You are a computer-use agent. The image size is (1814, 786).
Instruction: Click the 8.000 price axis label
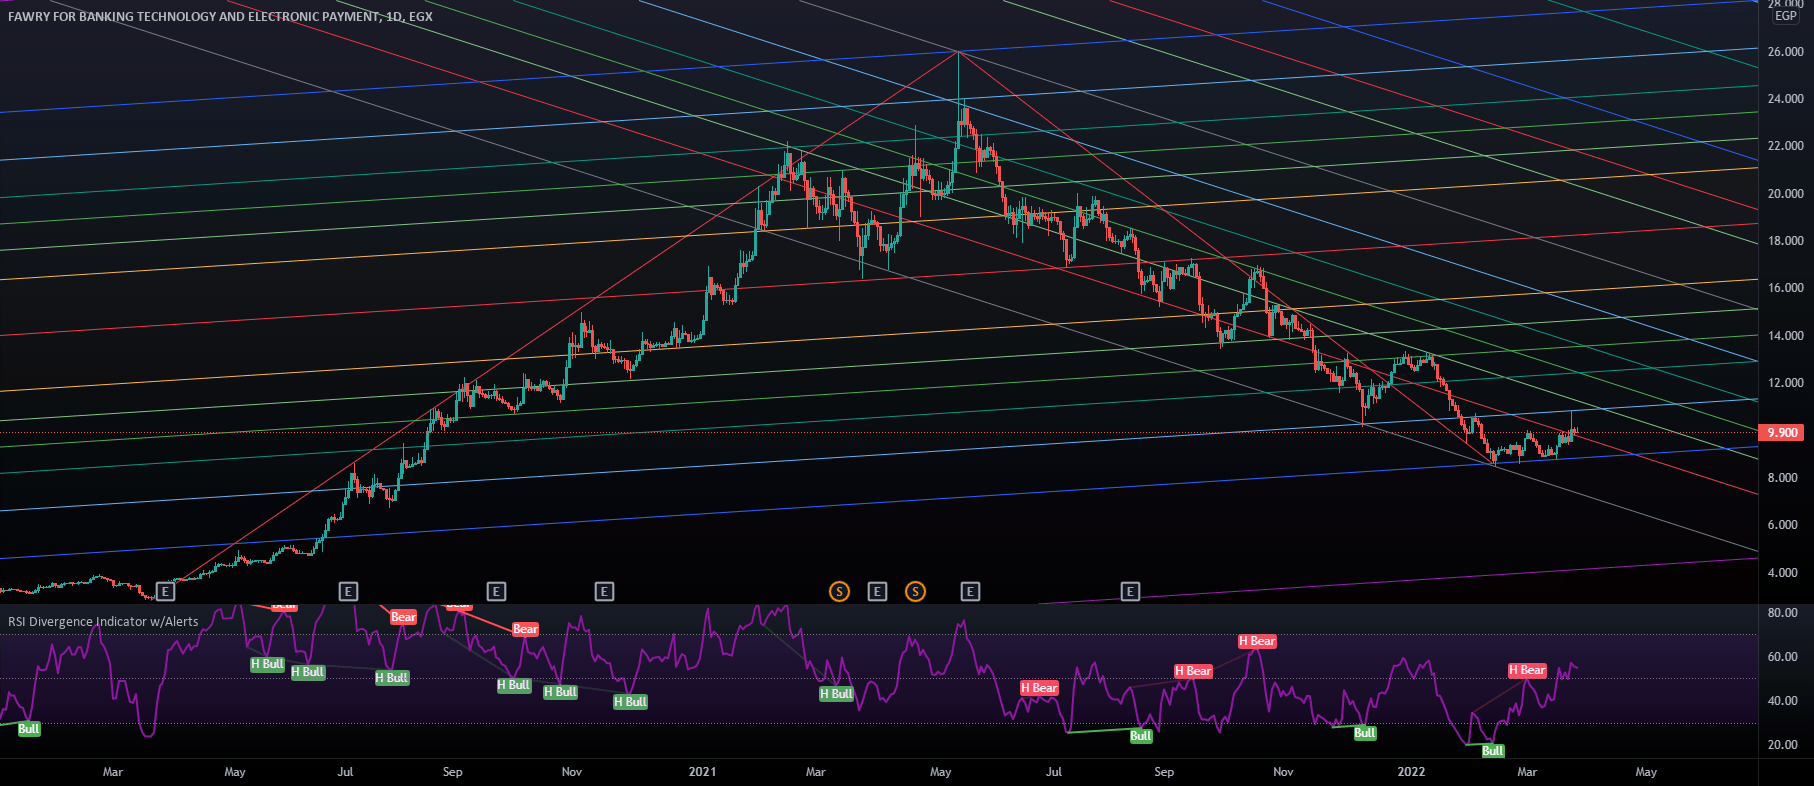coord(1783,478)
